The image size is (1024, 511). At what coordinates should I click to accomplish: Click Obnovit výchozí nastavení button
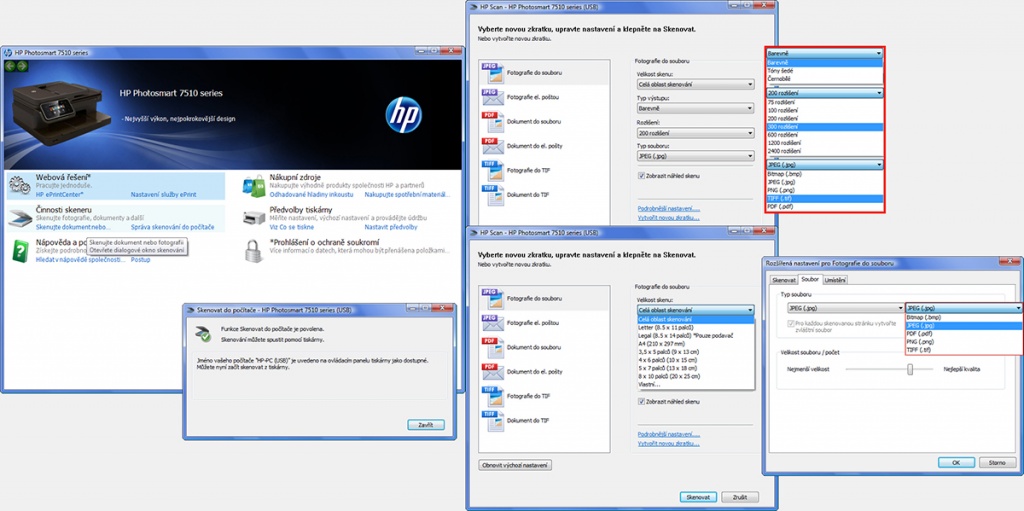click(516, 465)
